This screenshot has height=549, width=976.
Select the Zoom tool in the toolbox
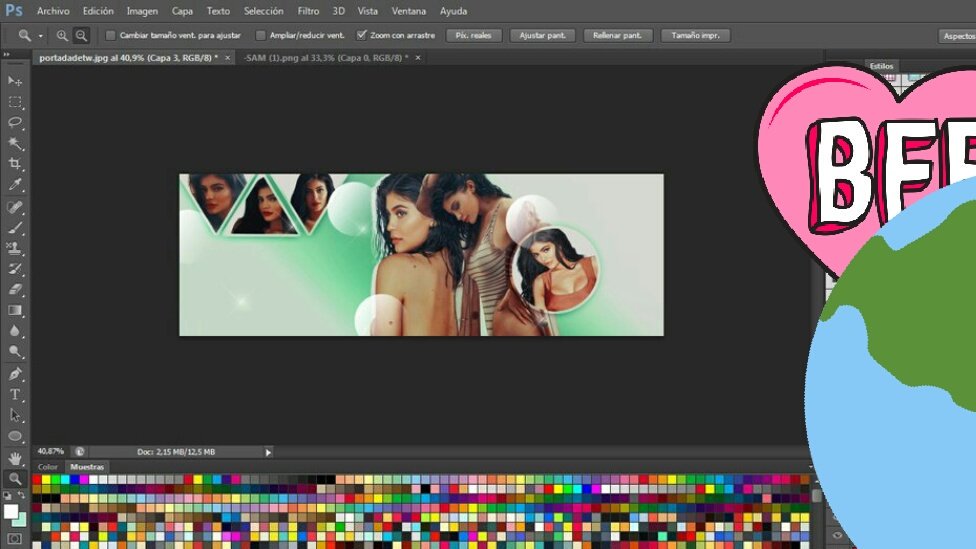tap(15, 479)
